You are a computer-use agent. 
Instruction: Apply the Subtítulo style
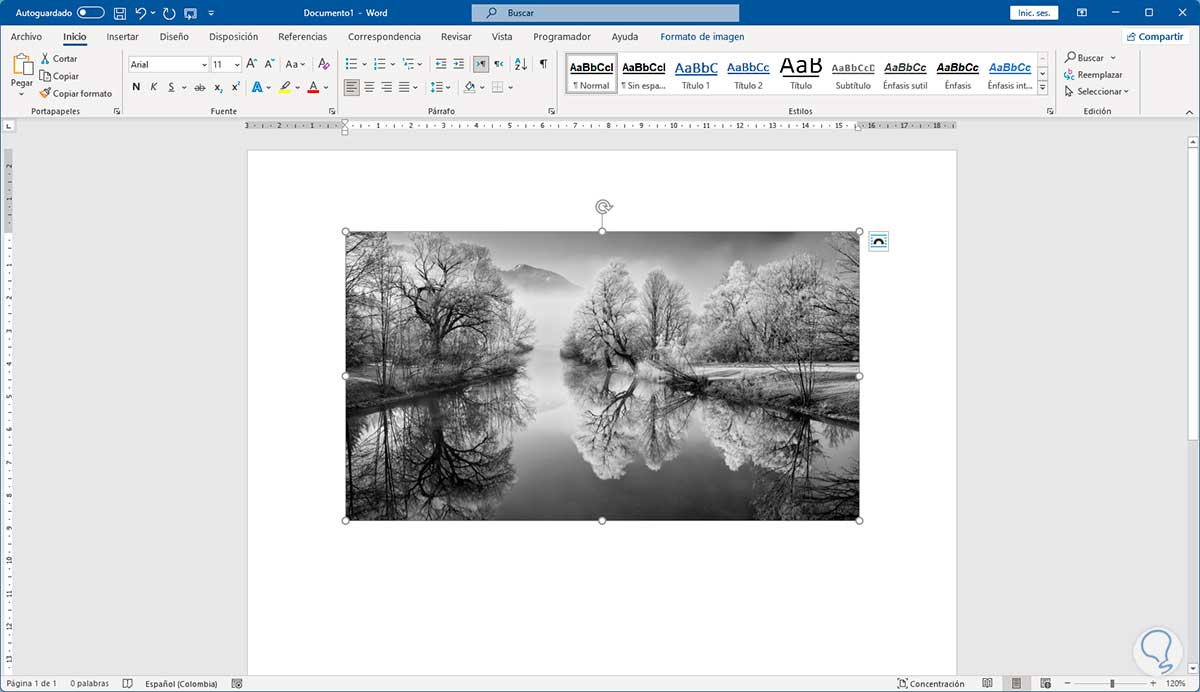pos(853,74)
